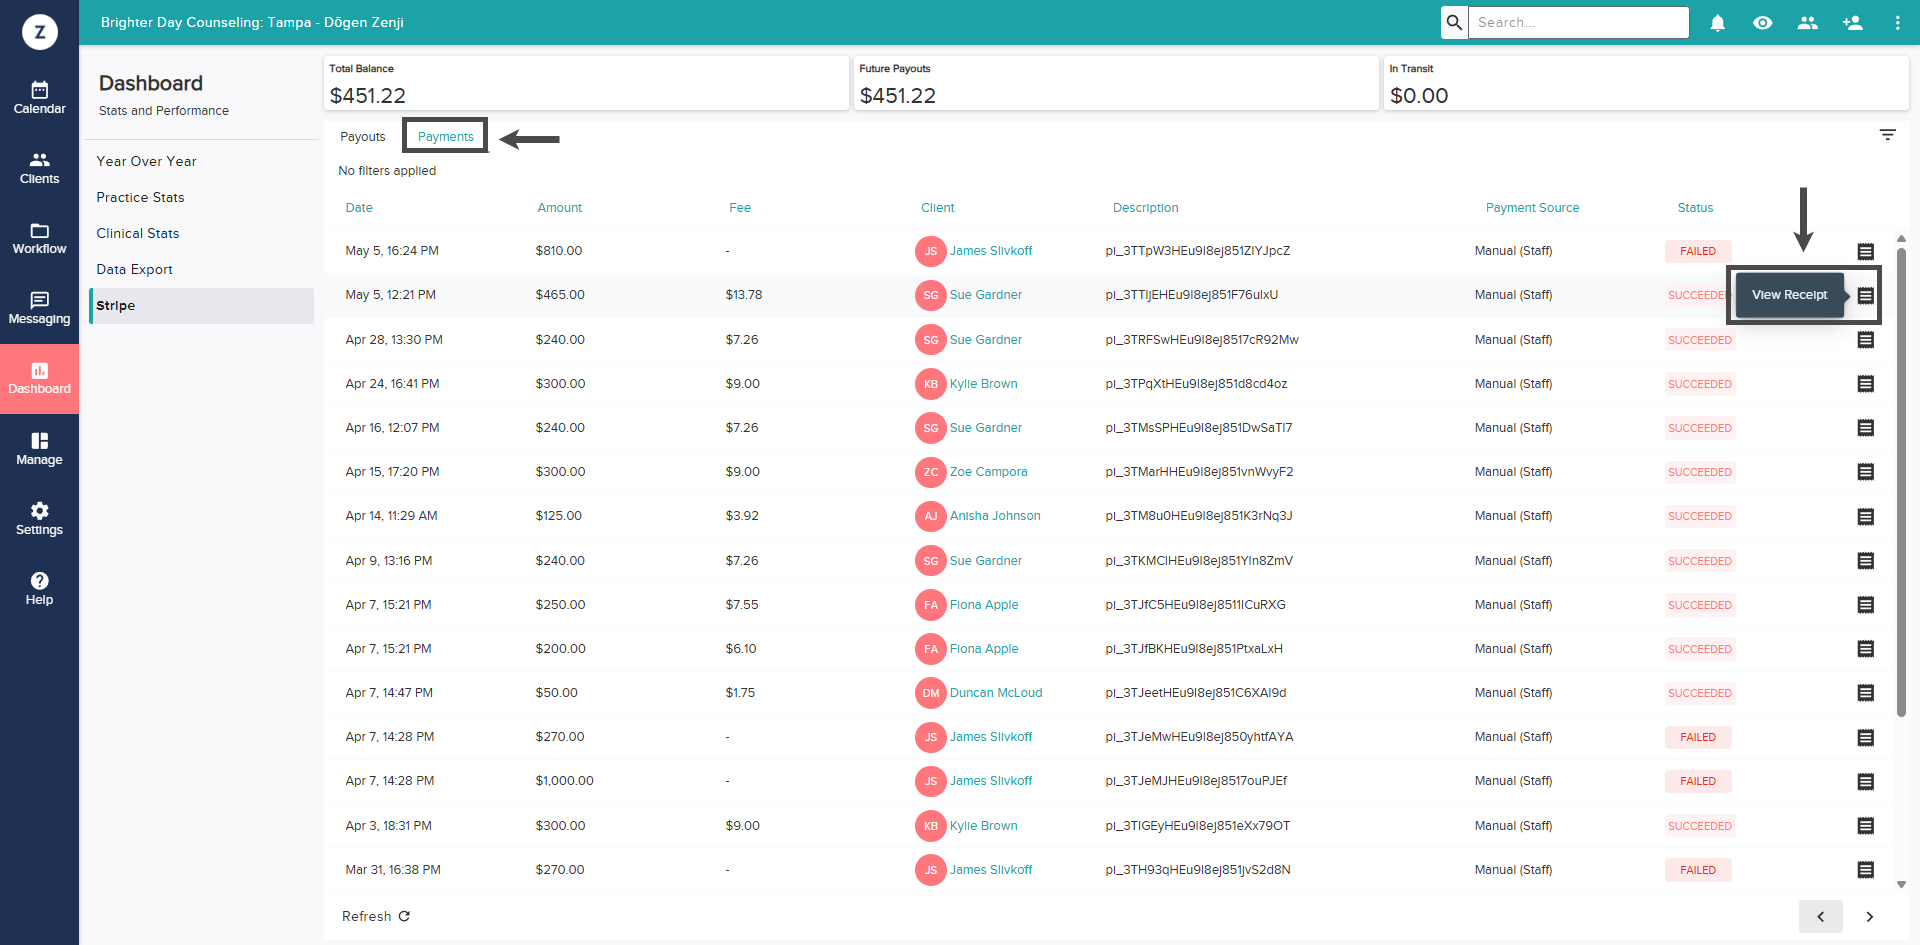This screenshot has width=1920, height=945.
Task: Click the Client column header
Action: [x=938, y=208]
